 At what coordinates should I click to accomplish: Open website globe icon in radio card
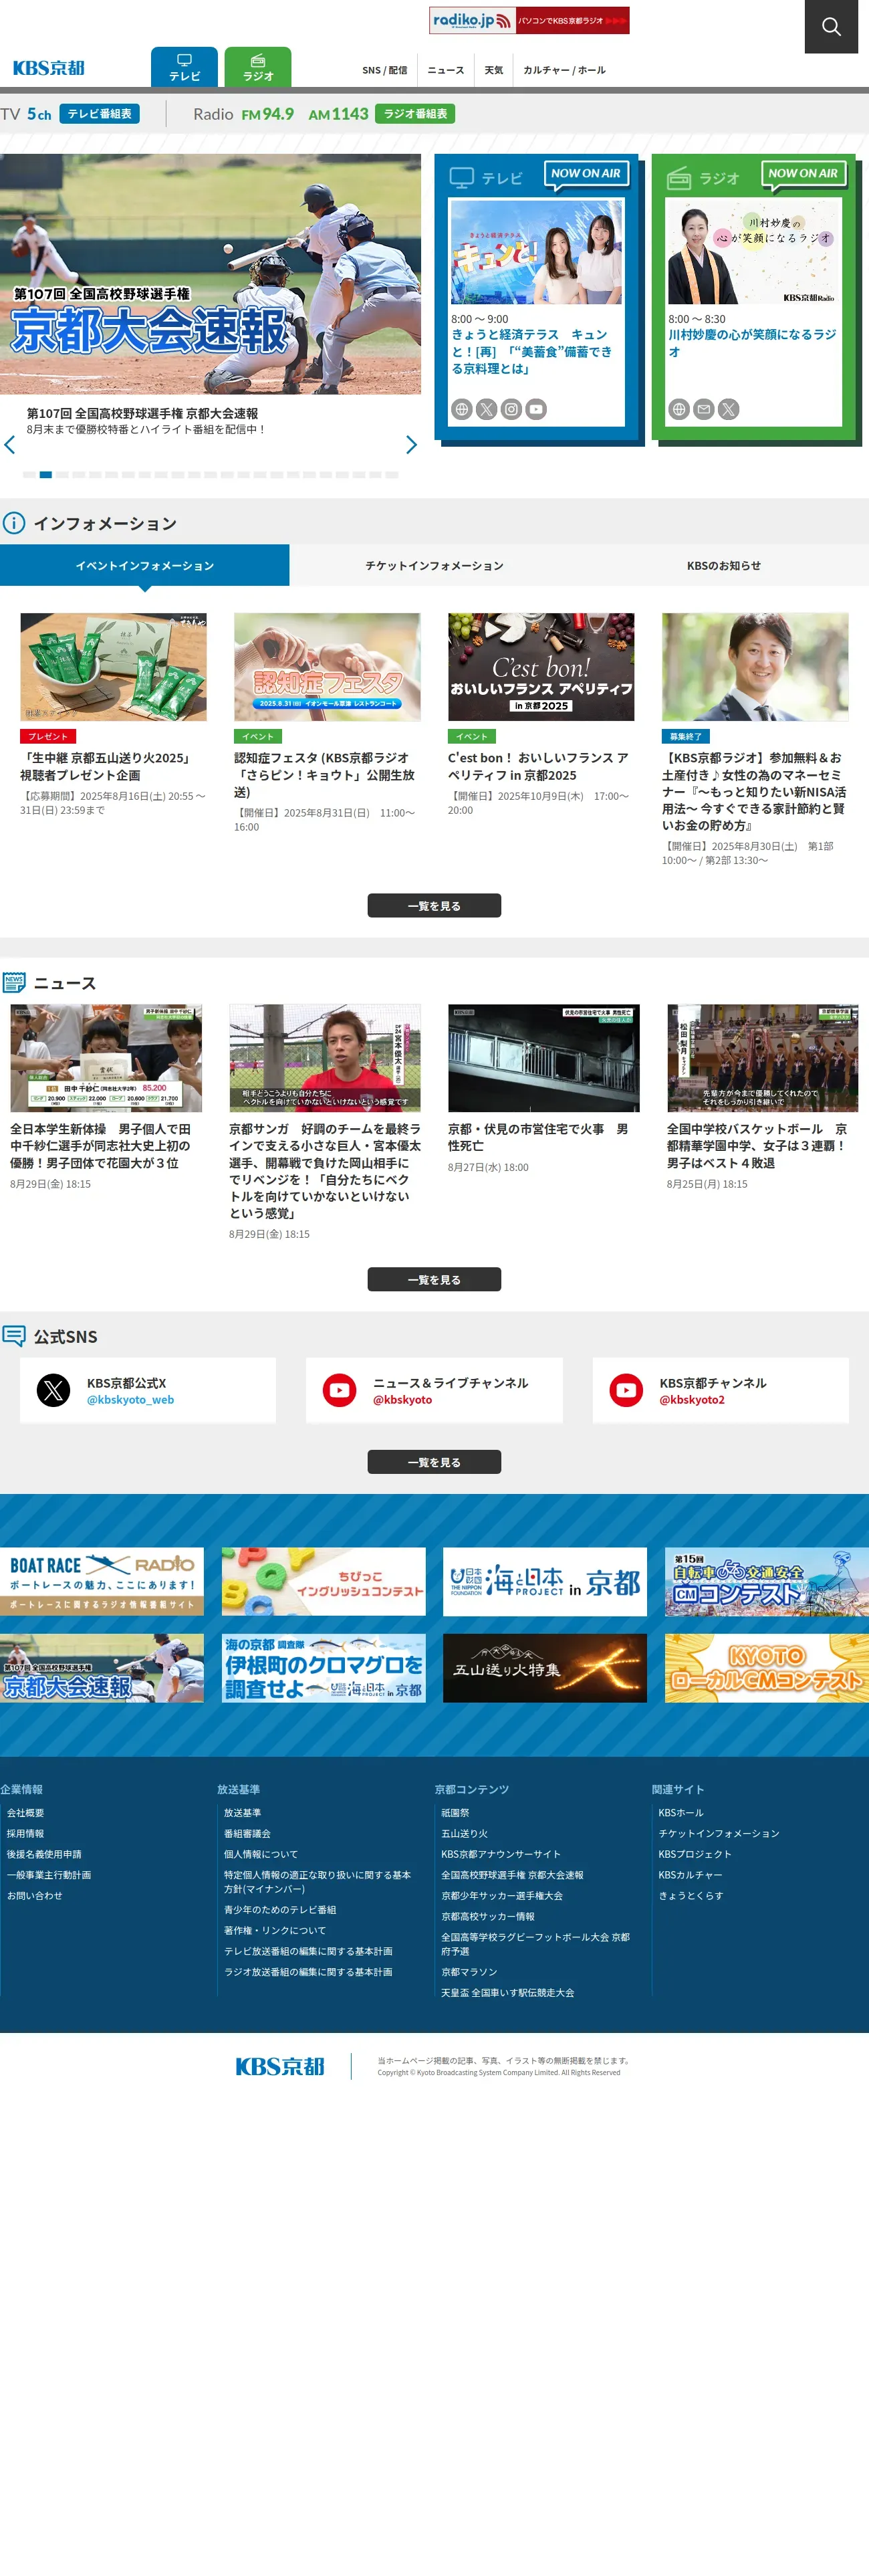(x=679, y=409)
